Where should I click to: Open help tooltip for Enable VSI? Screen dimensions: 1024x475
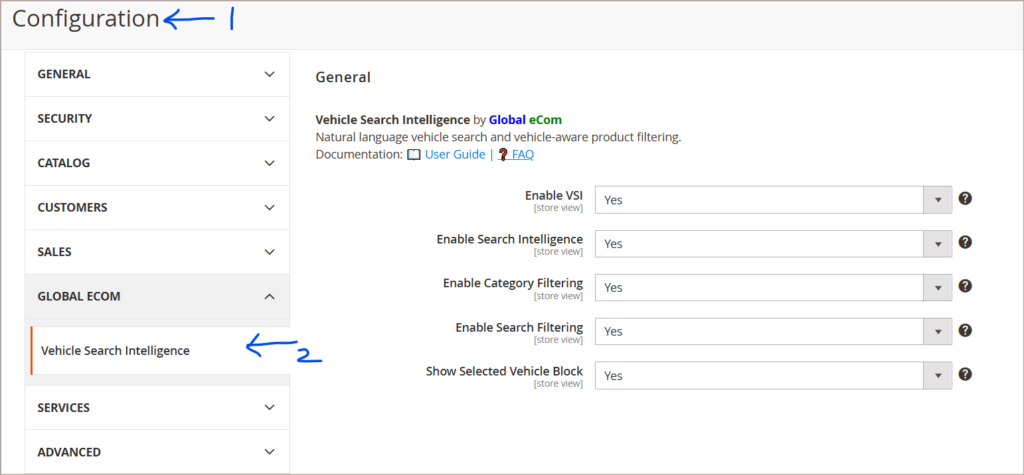[965, 199]
